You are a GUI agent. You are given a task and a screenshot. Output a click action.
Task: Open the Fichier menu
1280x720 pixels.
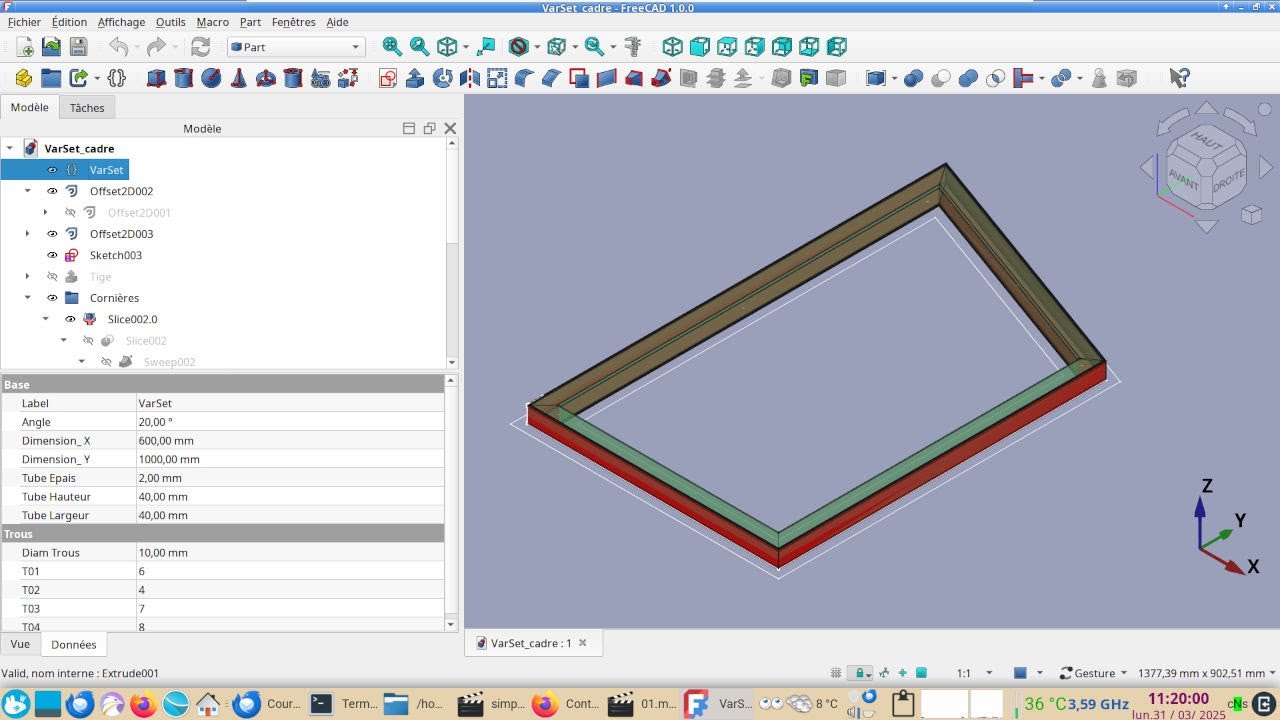[x=24, y=22]
